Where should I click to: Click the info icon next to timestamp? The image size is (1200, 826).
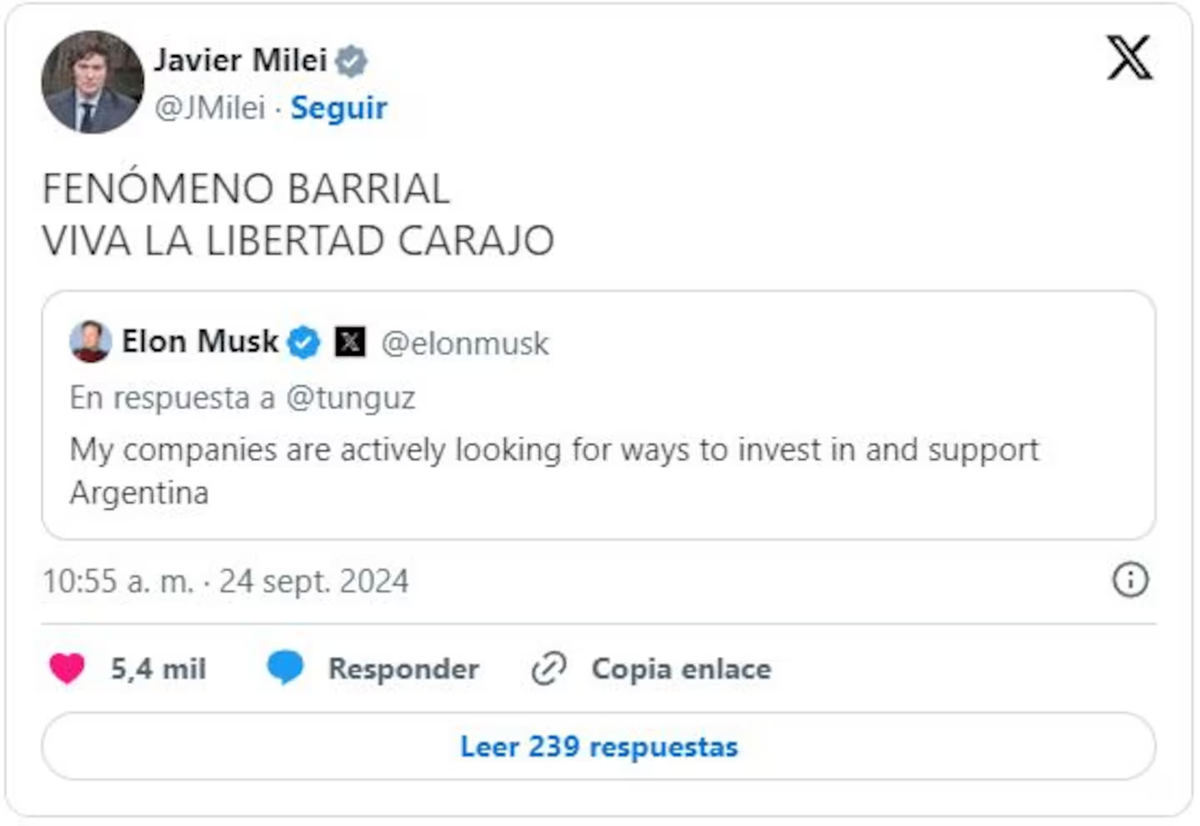pos(1130,580)
